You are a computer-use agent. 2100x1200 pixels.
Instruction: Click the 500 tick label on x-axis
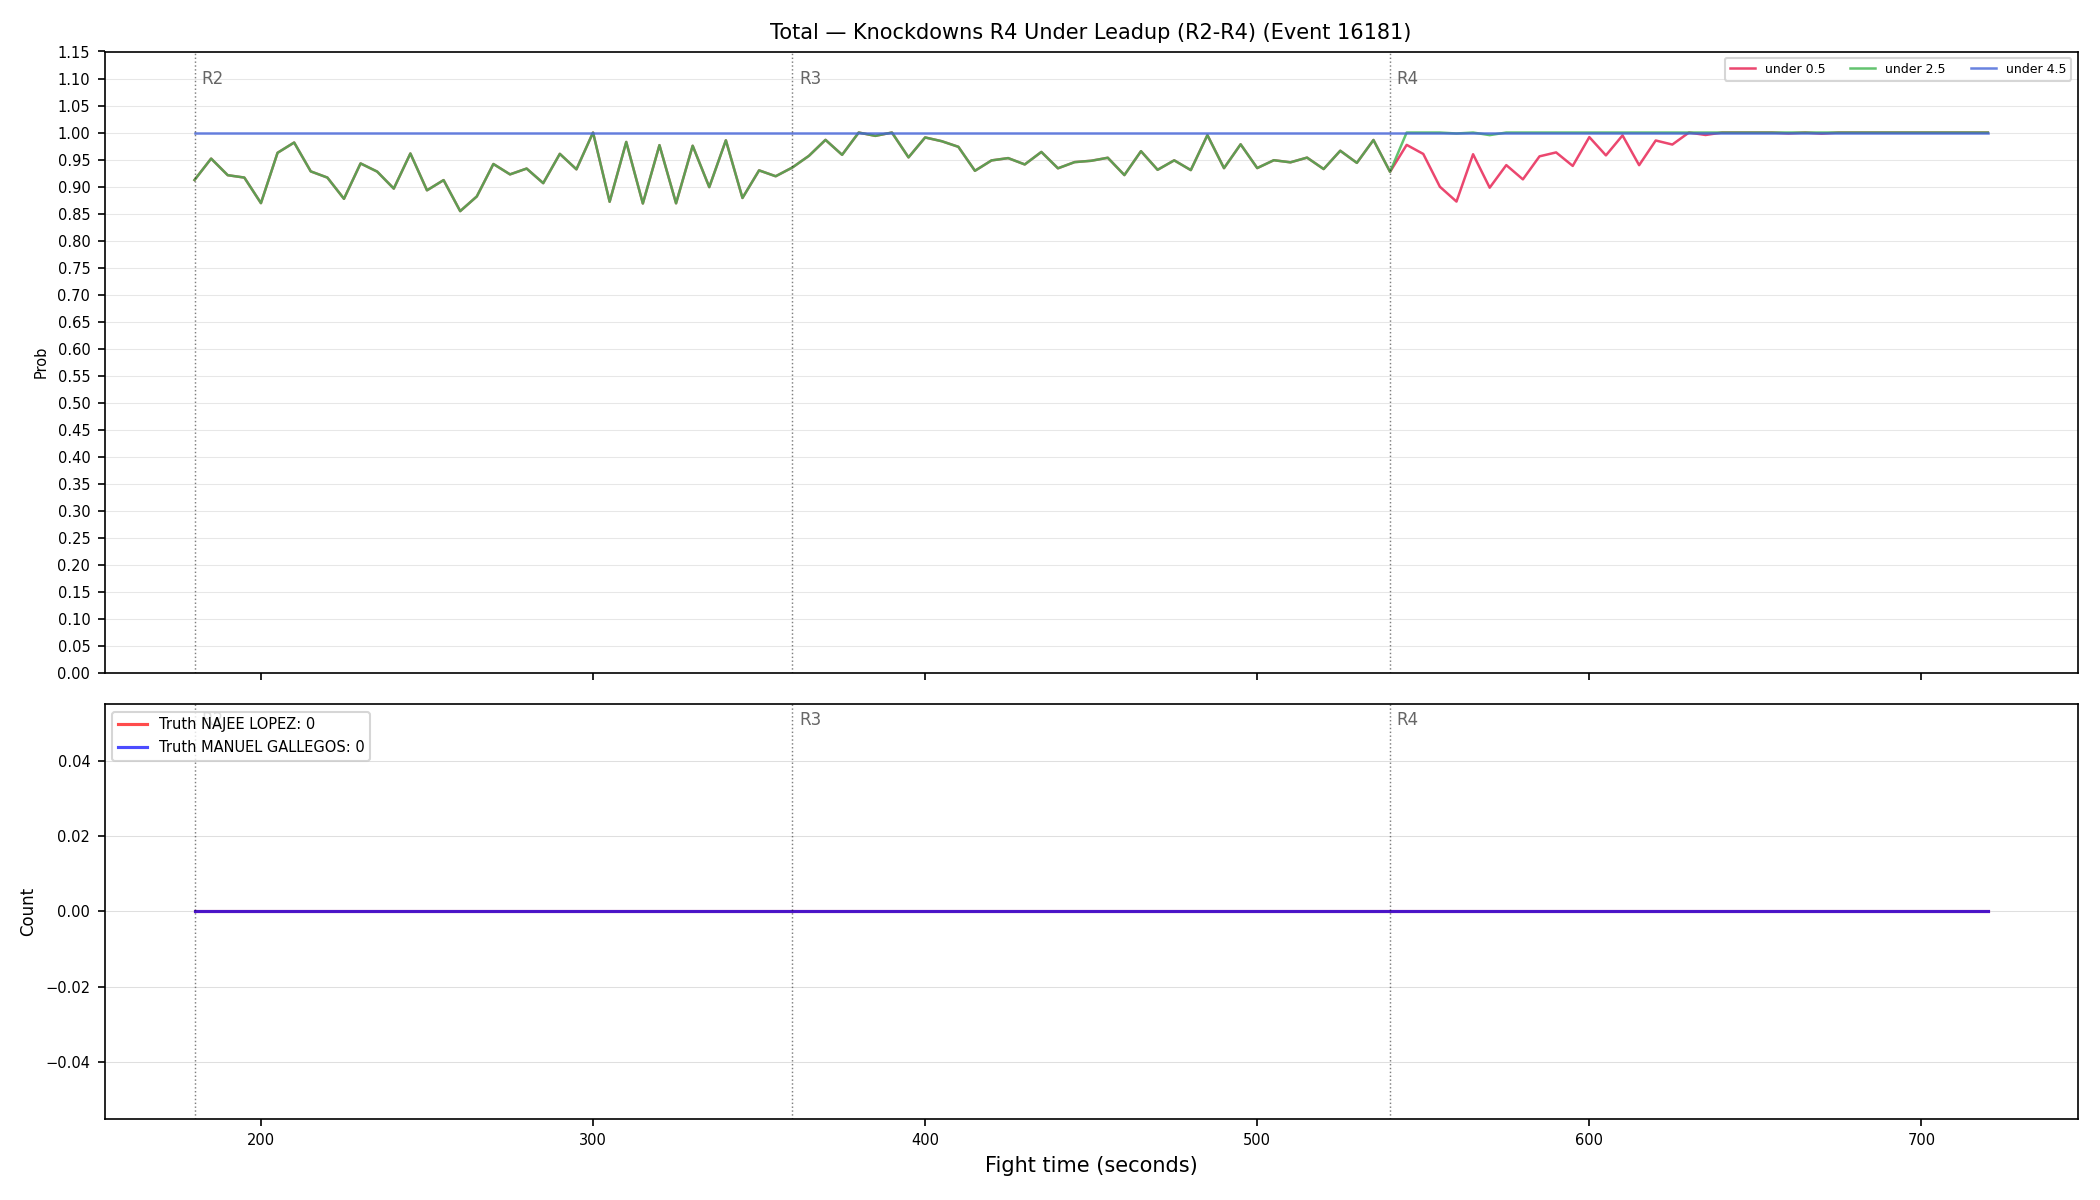(x=1257, y=1139)
